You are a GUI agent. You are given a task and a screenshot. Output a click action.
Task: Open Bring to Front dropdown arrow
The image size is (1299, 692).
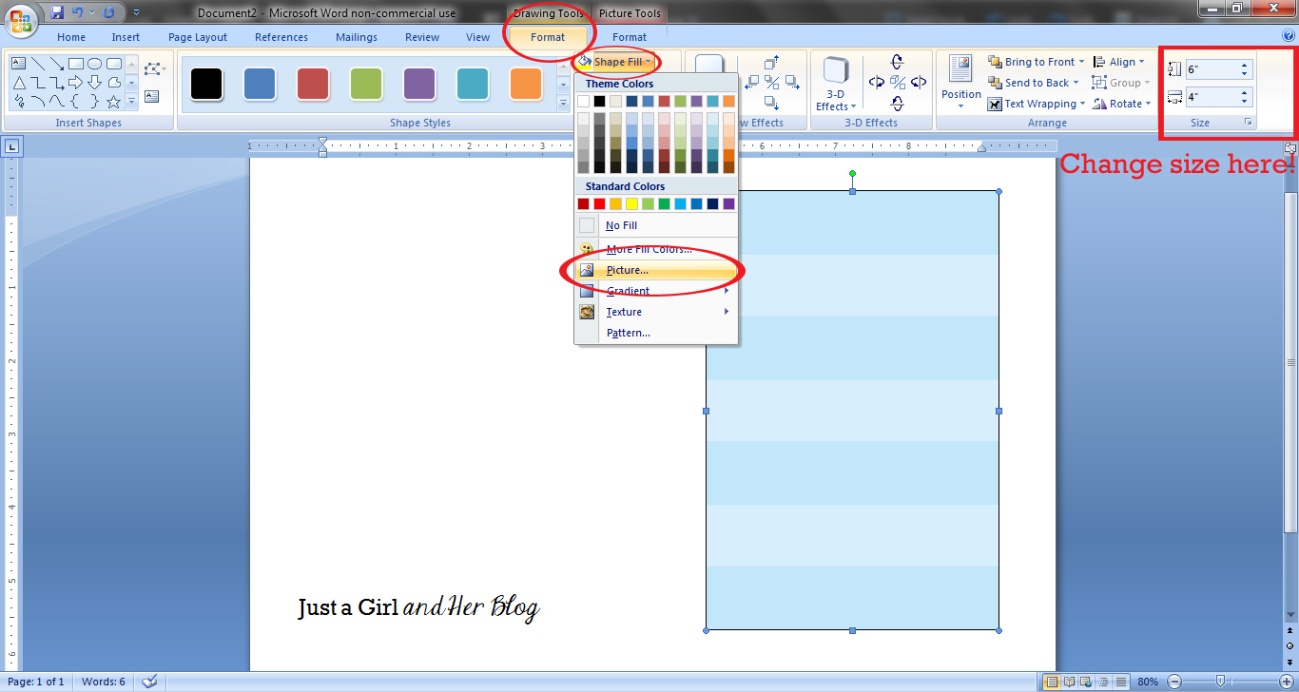click(x=1081, y=62)
